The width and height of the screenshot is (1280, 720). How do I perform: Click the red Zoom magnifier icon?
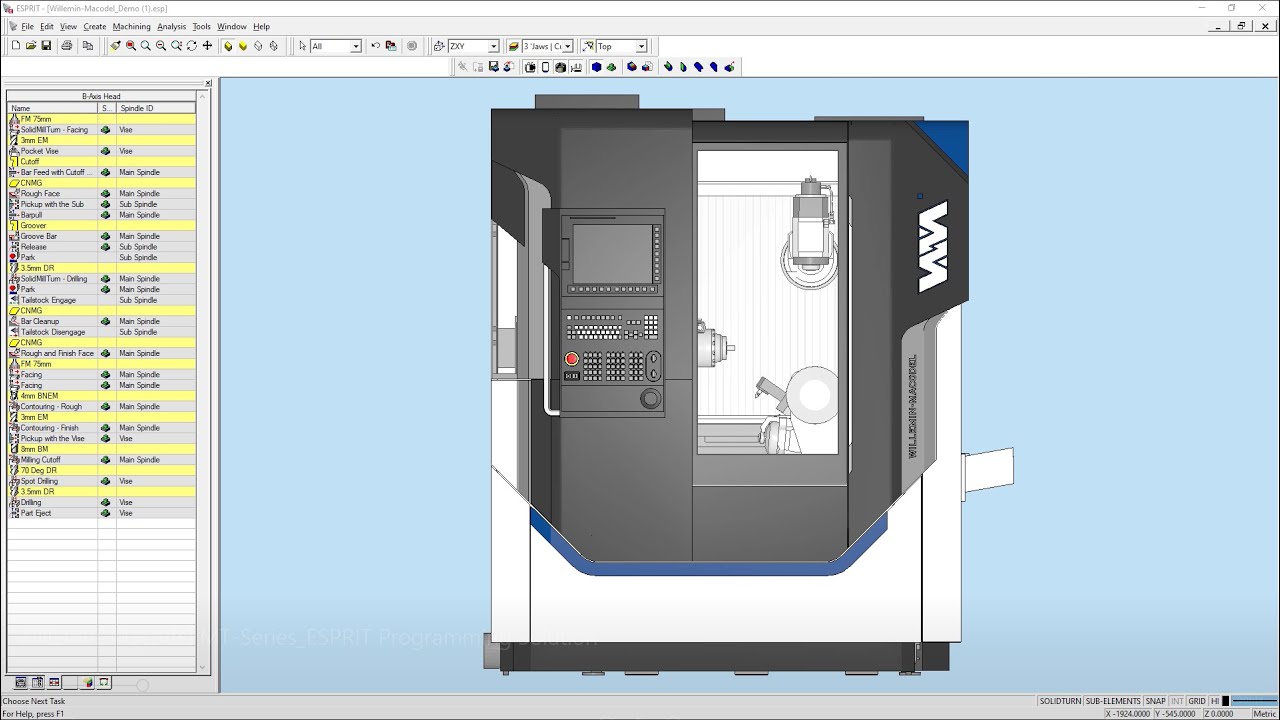click(x=131, y=46)
